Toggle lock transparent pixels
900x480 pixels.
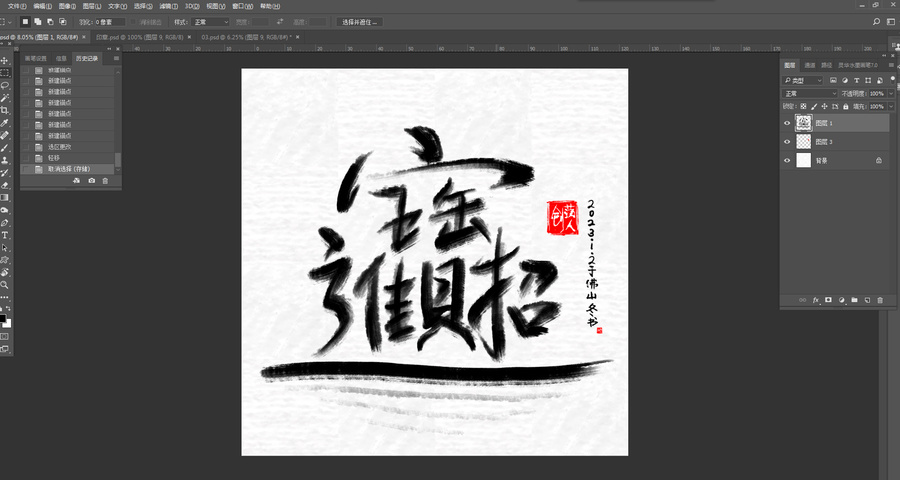(803, 107)
